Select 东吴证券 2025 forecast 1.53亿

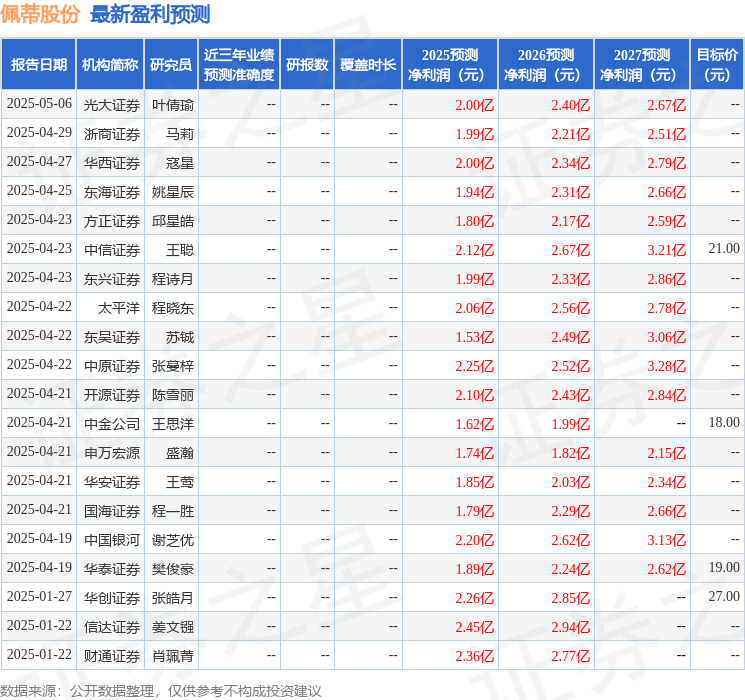475,337
